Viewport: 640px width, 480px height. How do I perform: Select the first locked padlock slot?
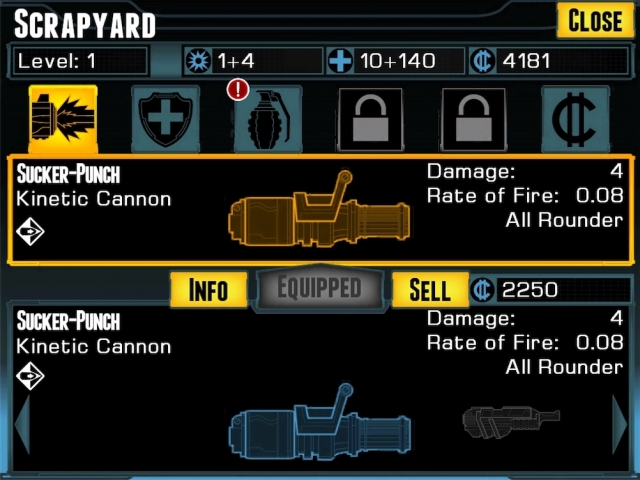[371, 119]
